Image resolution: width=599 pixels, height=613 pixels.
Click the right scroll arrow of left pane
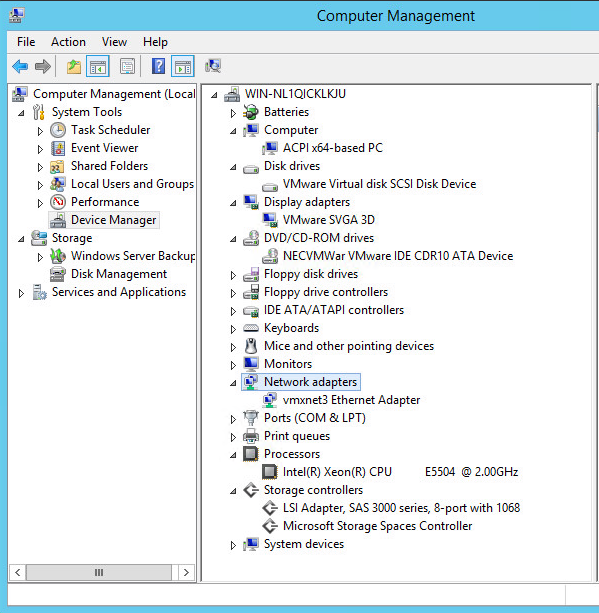point(186,572)
